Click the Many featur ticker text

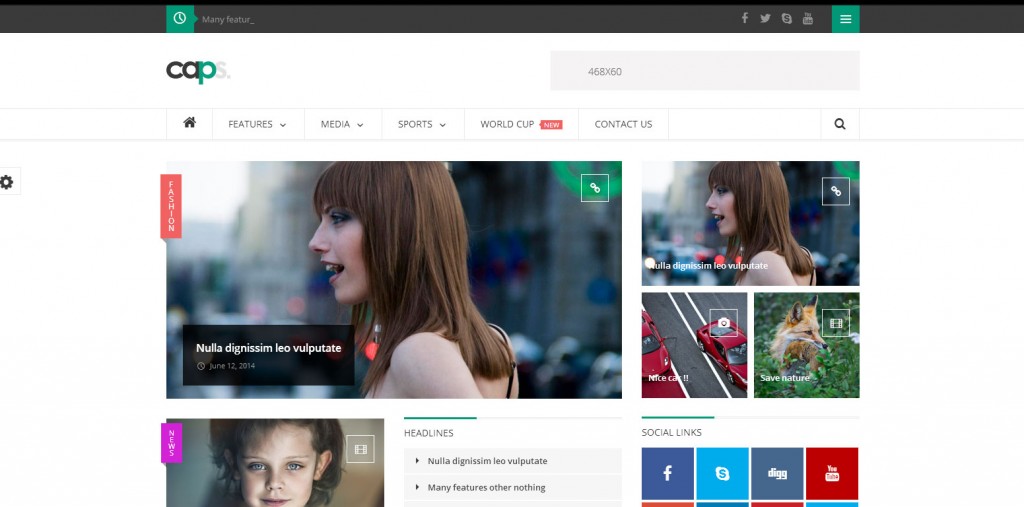click(228, 20)
